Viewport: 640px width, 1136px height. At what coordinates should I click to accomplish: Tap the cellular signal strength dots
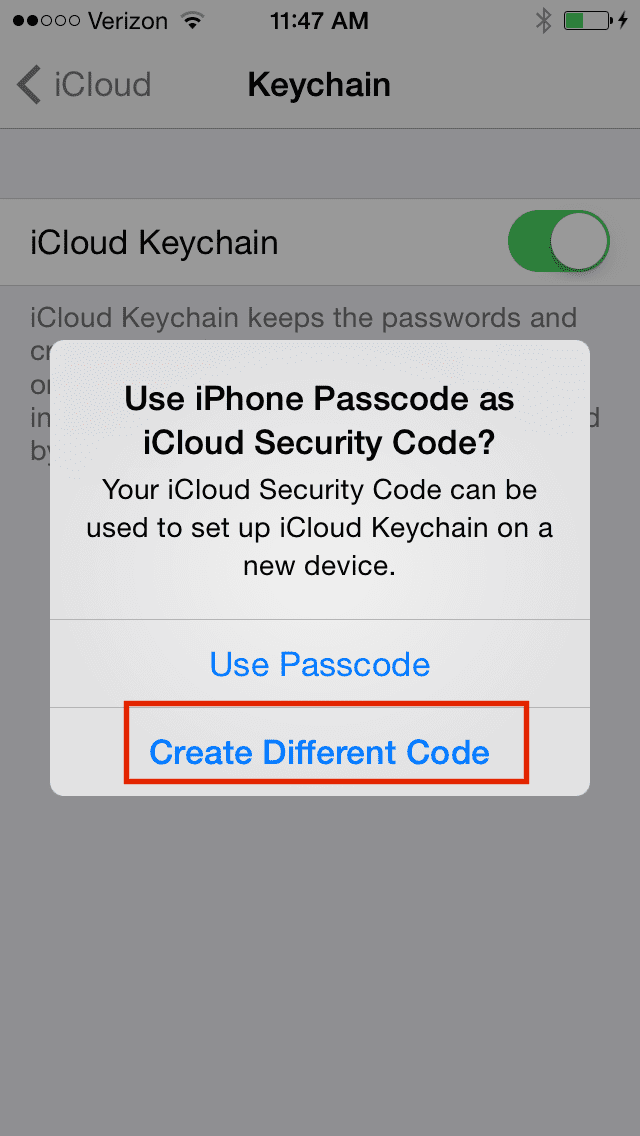[x=46, y=21]
